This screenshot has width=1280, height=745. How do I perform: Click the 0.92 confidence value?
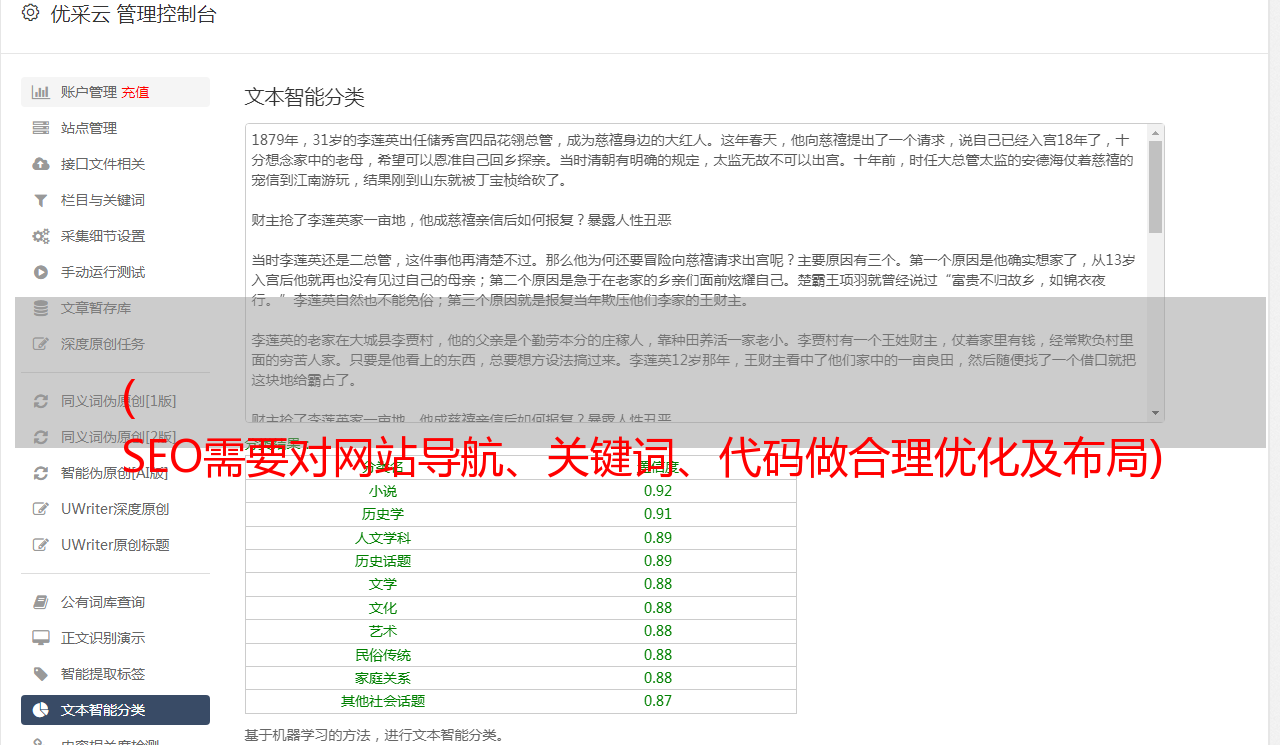coord(658,491)
